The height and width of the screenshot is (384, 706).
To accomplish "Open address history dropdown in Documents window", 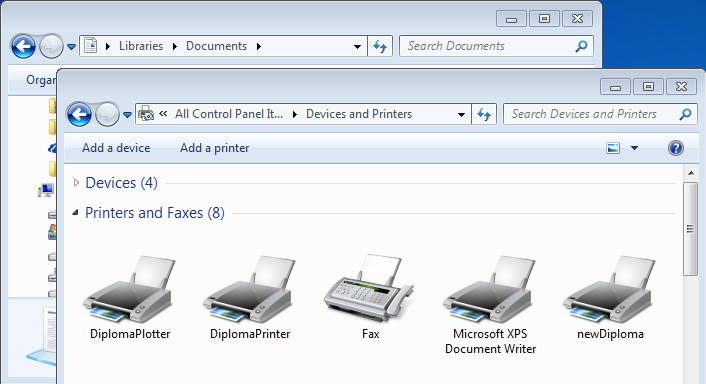I will click(357, 46).
